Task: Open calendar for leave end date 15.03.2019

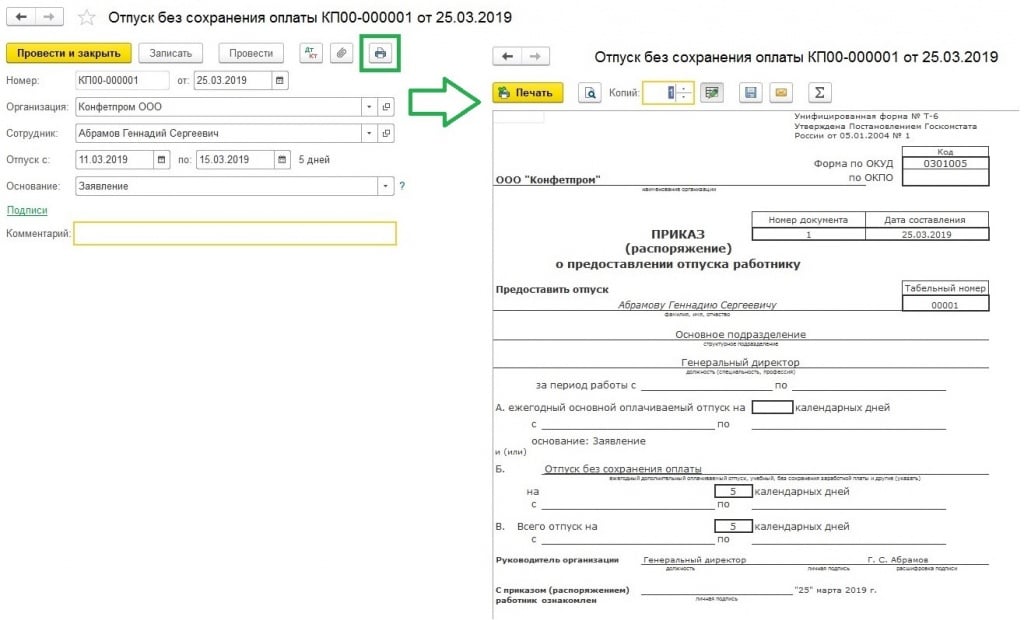Action: (x=281, y=159)
